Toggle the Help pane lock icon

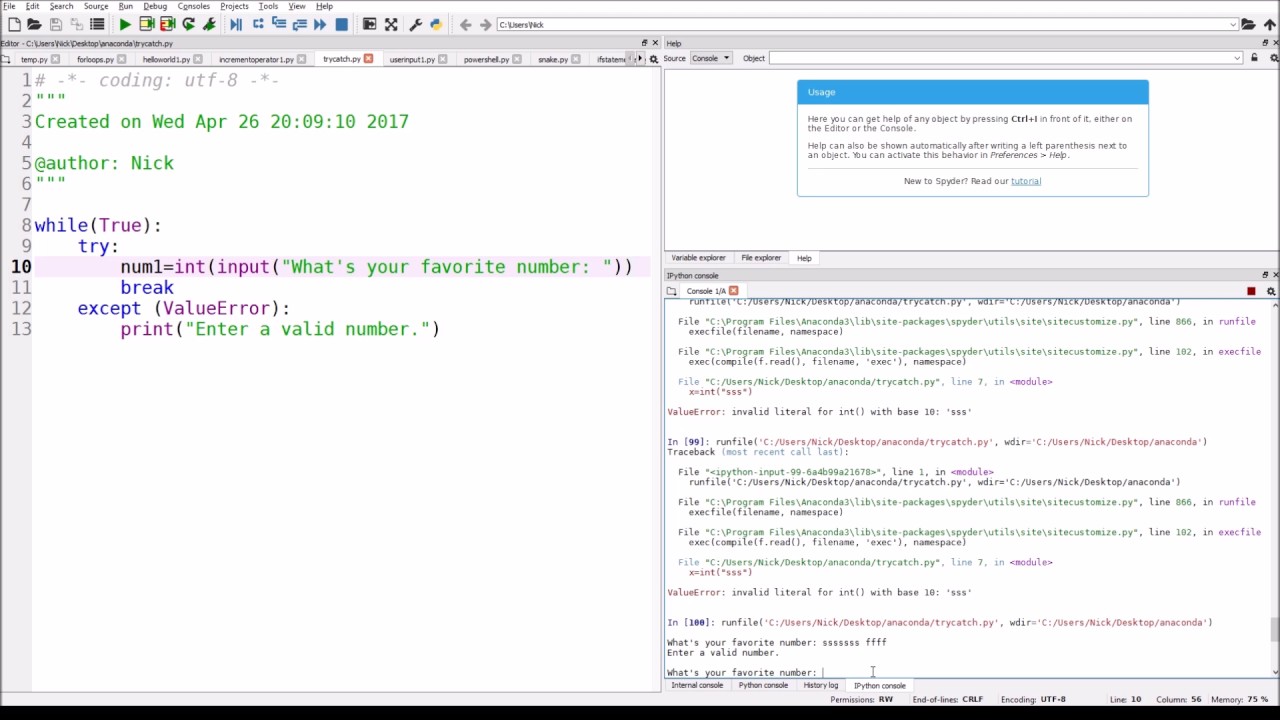(x=1254, y=58)
